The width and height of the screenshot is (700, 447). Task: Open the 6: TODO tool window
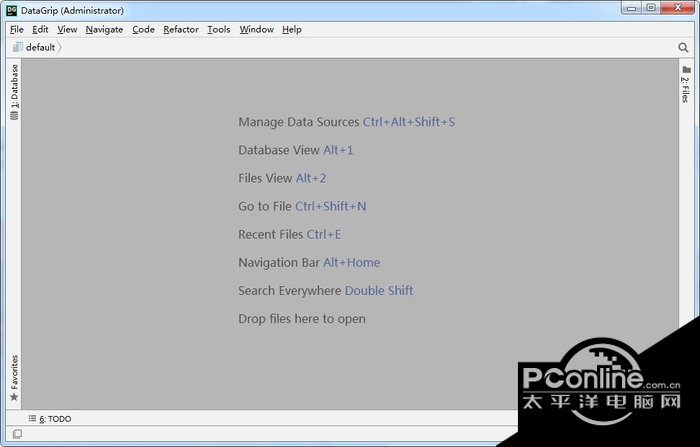pos(50,419)
